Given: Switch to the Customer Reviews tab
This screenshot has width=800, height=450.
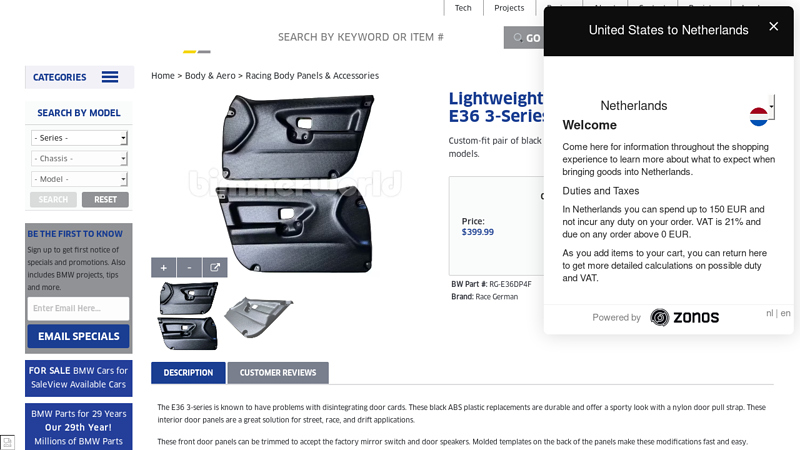Looking at the screenshot, I should [278, 373].
